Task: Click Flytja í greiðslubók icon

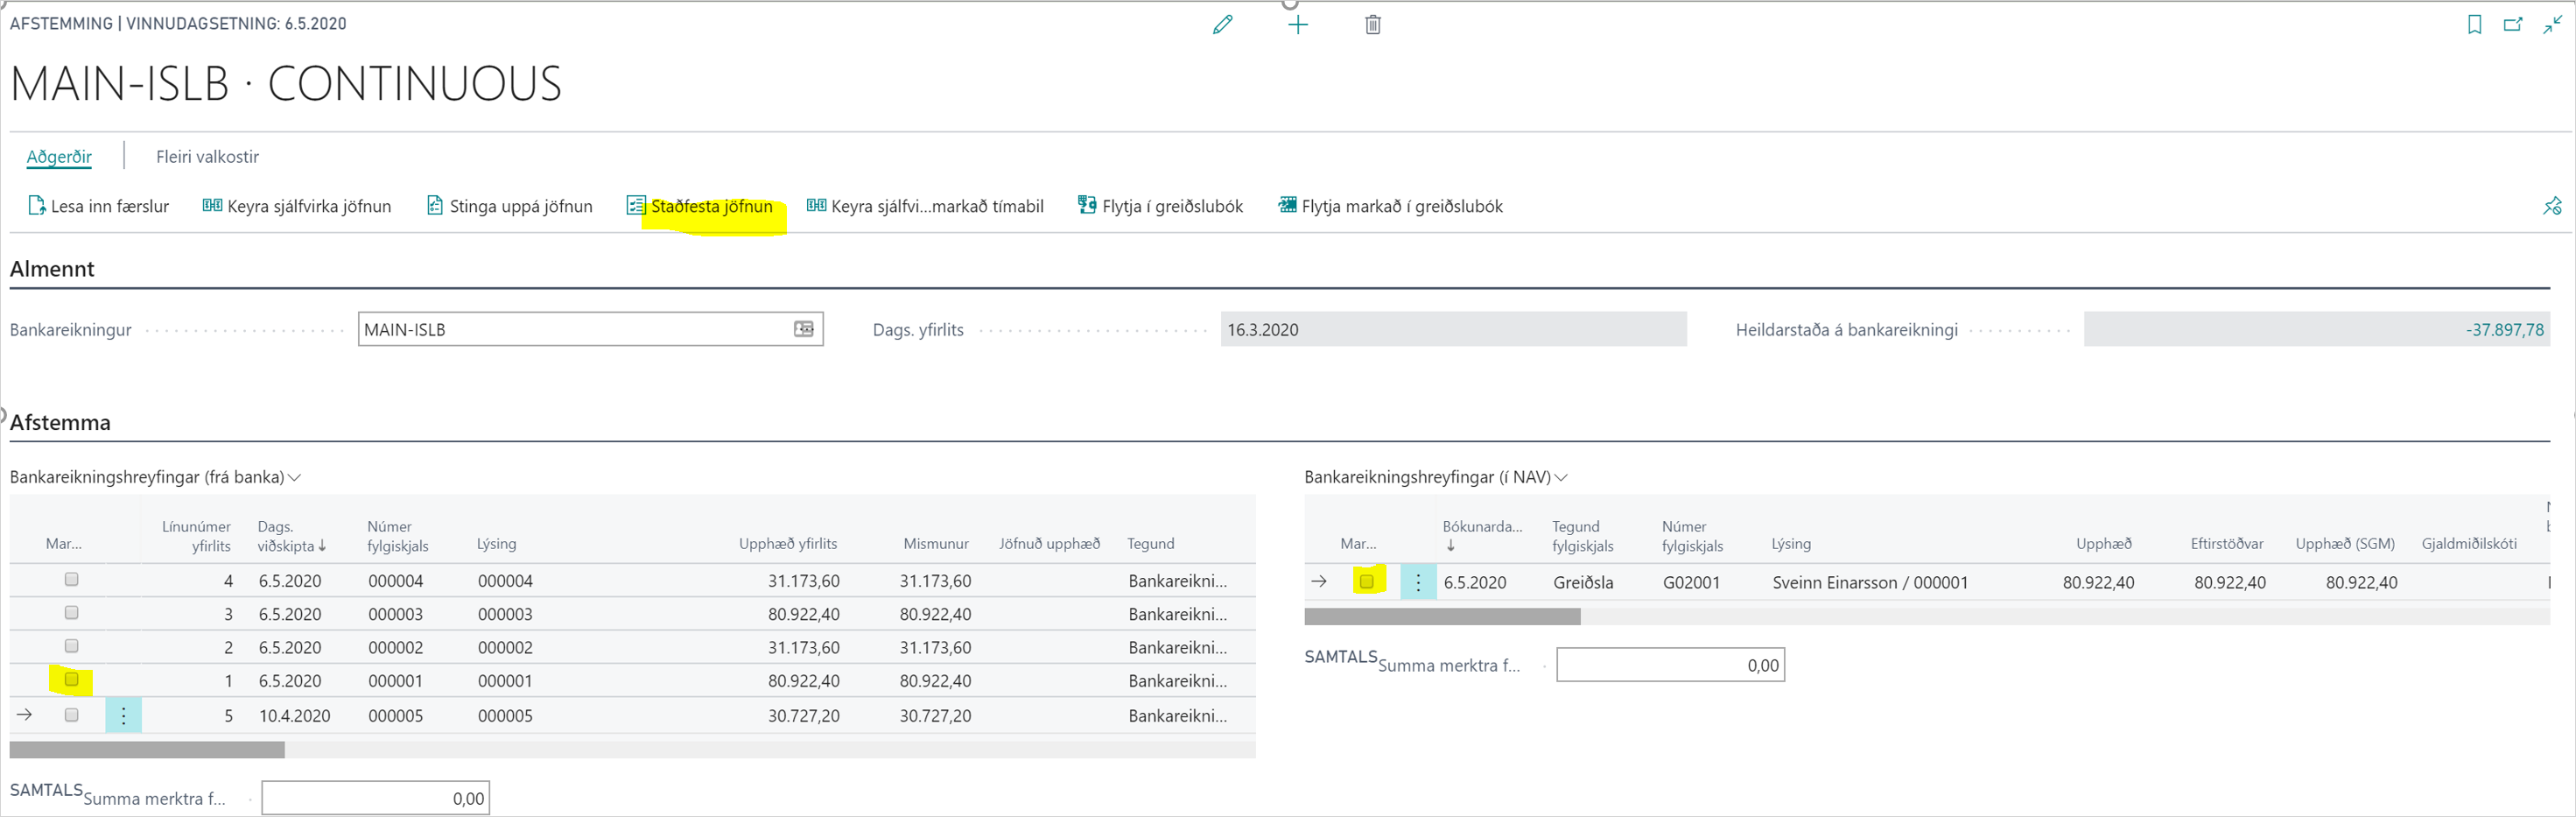Action: click(1087, 206)
